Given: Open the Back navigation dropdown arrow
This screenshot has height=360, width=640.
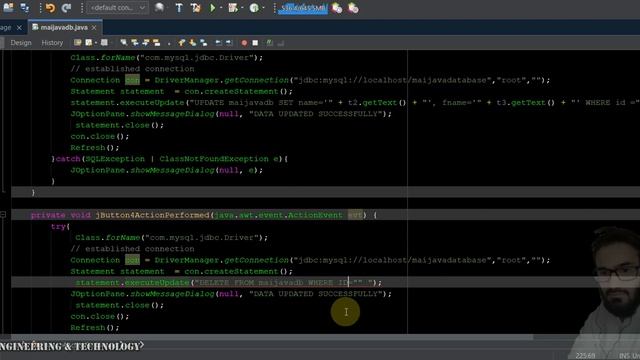Looking at the screenshot, I should (x=96, y=43).
